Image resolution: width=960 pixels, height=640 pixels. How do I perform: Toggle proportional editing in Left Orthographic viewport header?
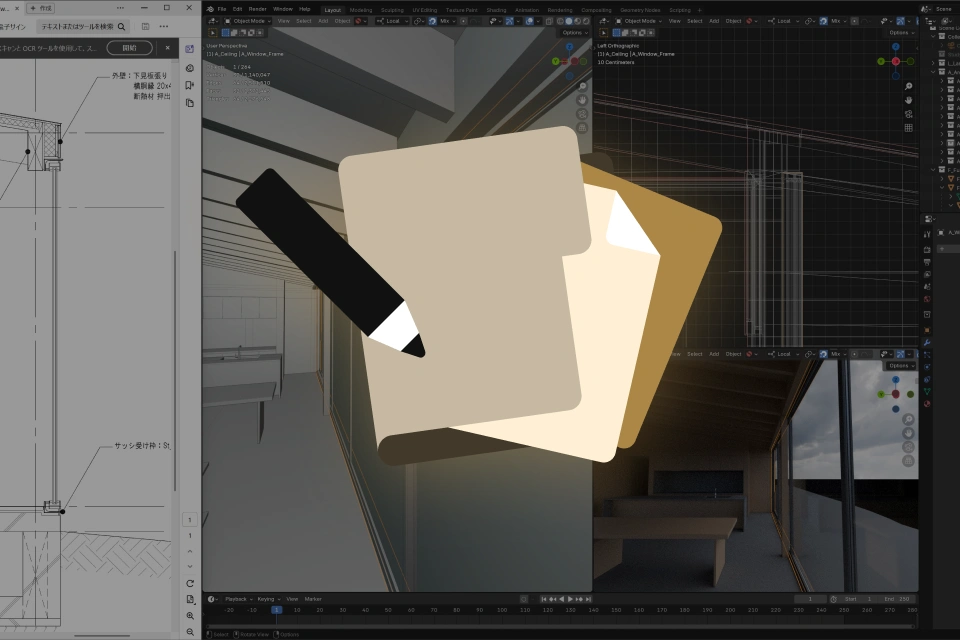tap(854, 21)
